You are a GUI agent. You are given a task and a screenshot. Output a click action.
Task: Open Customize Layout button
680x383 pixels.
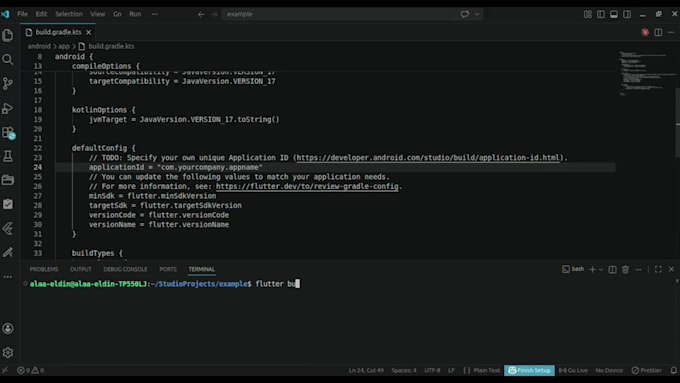tap(588, 14)
